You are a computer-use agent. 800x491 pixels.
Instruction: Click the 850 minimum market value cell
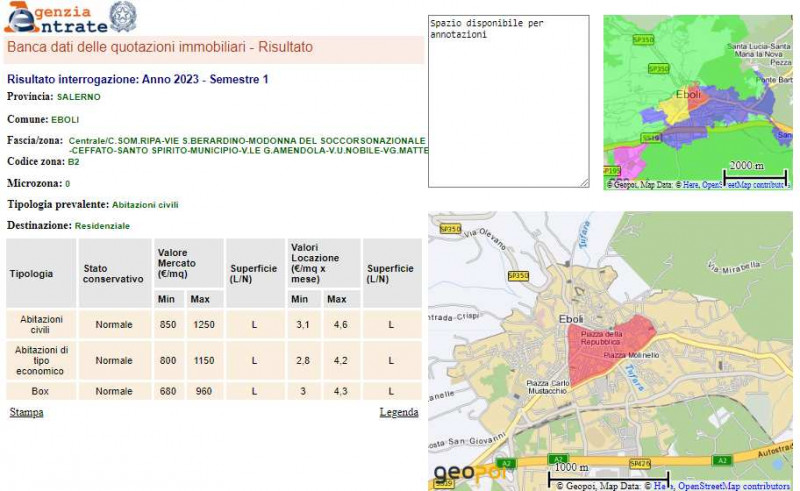click(x=168, y=325)
